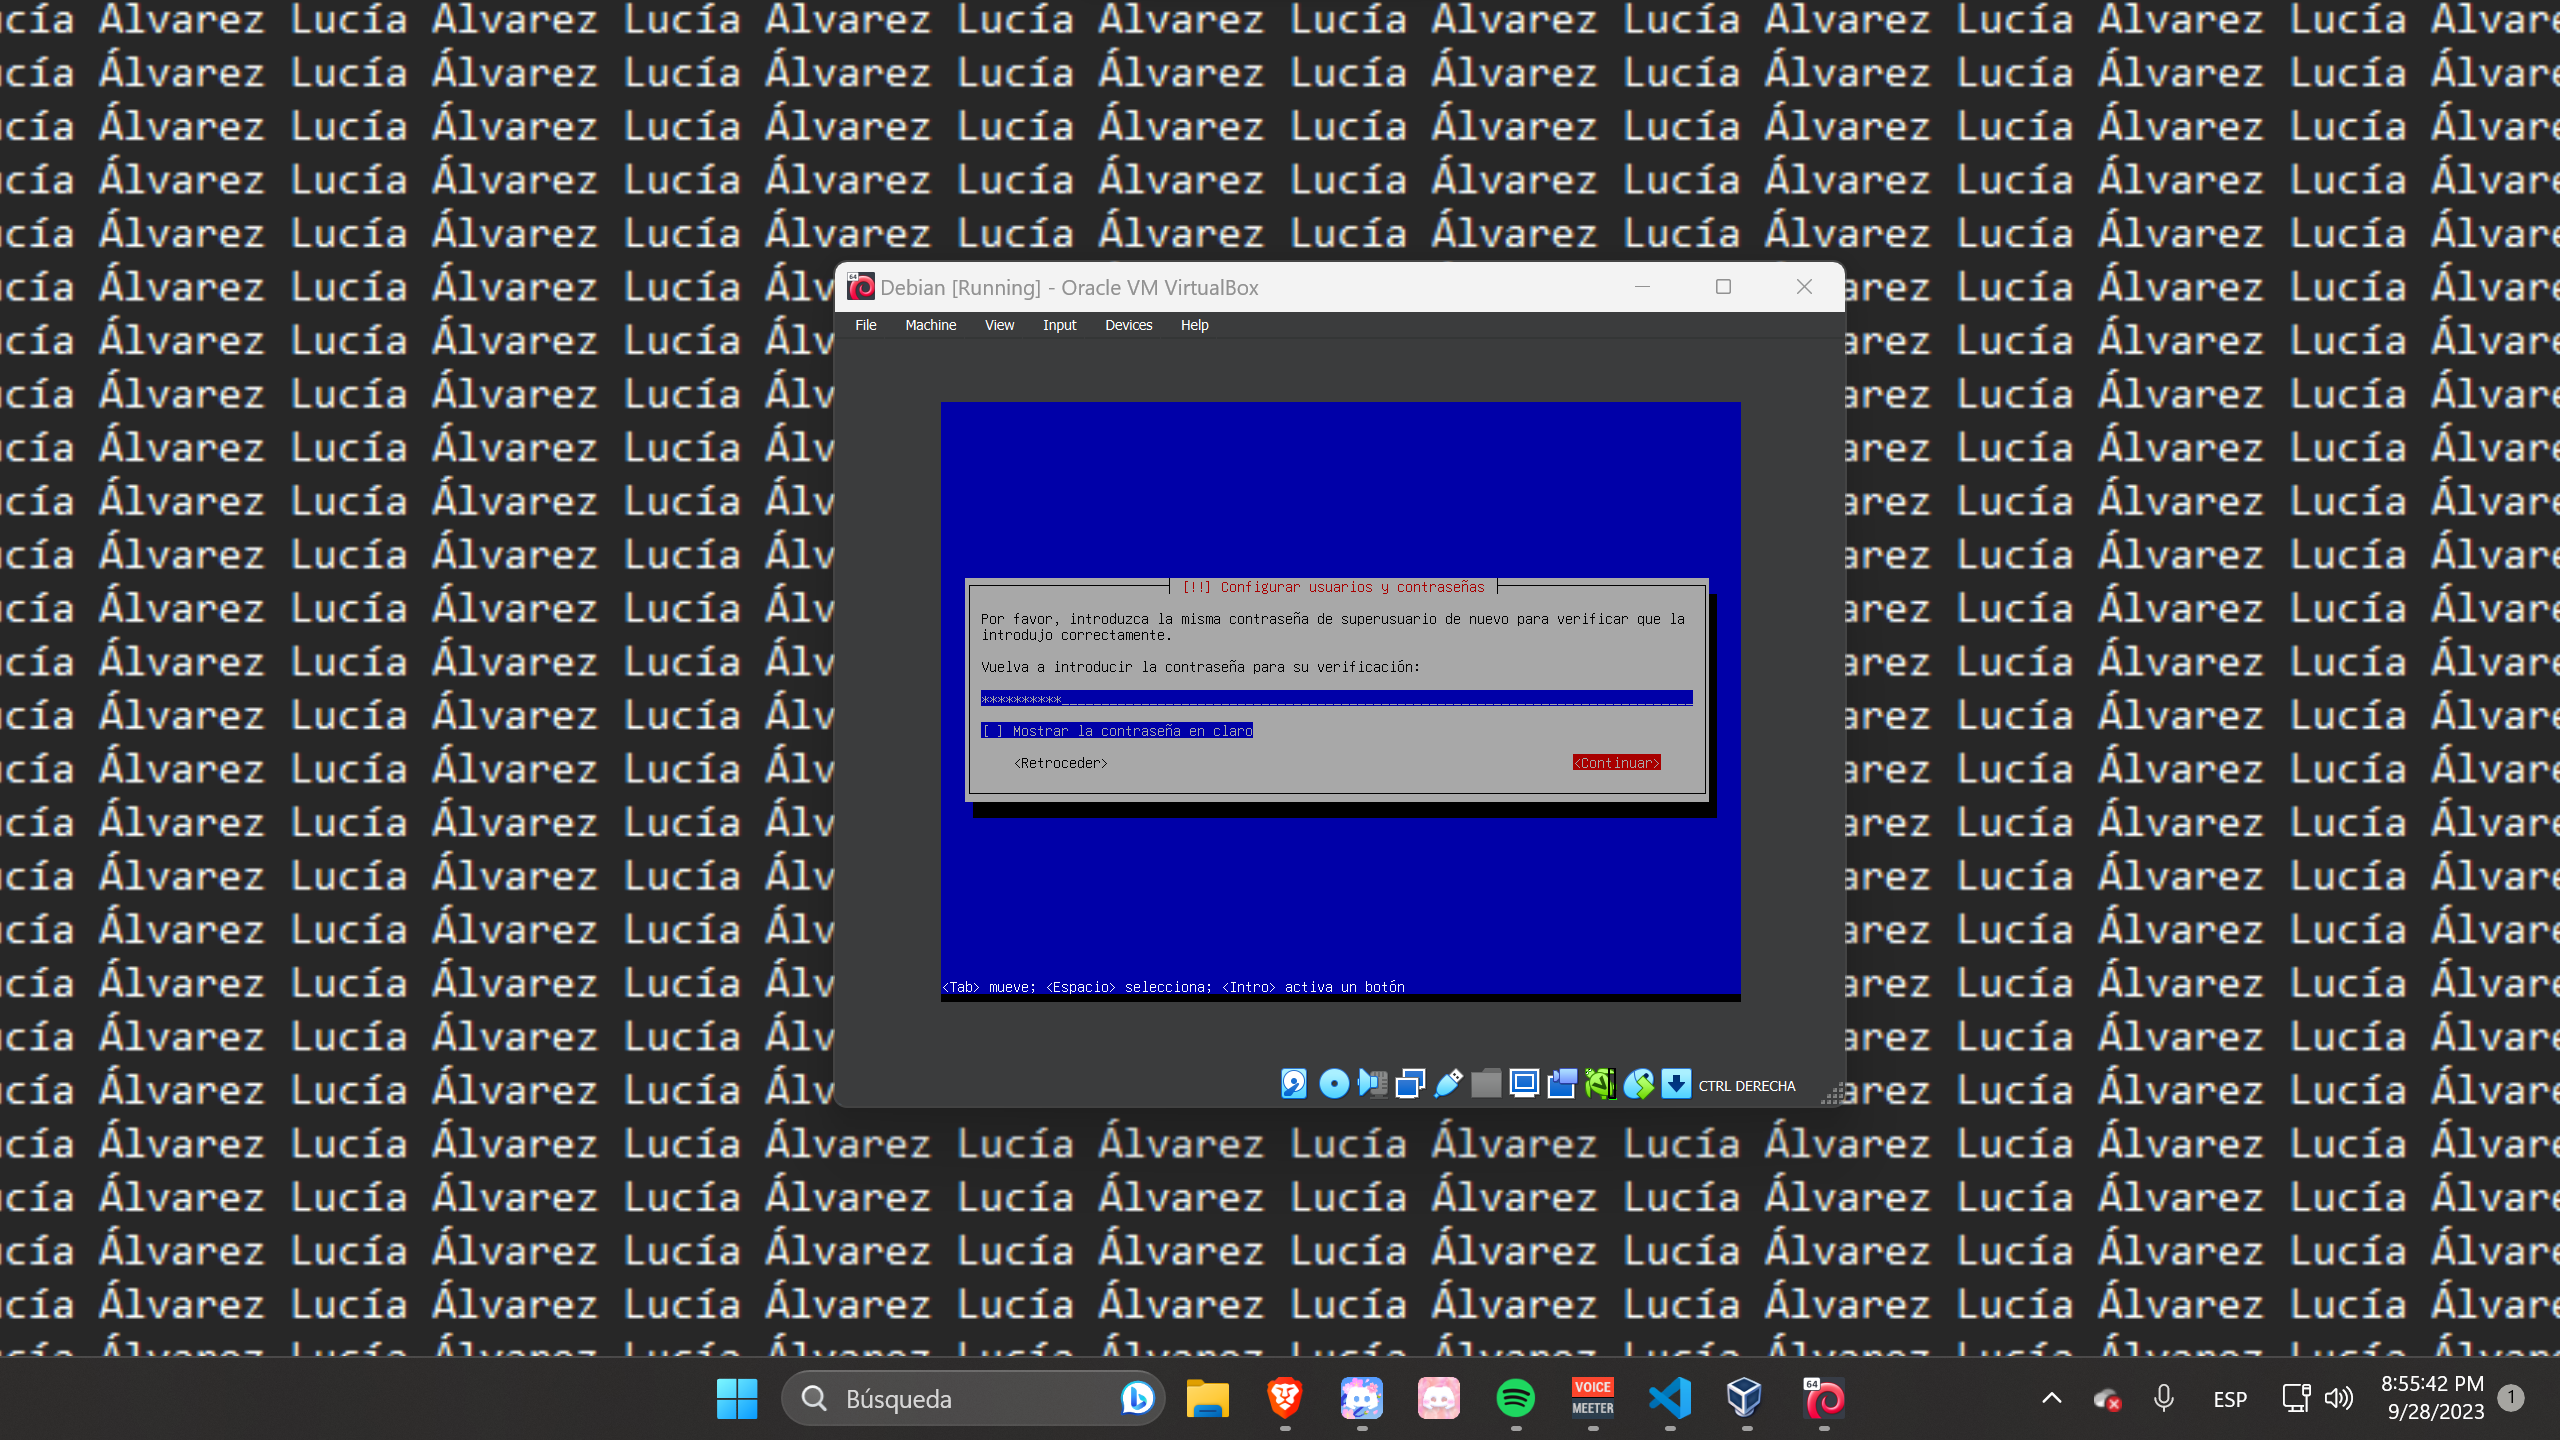Open the Devices menu in VirtualBox
Viewport: 2560px width, 1440px height.
pos(1127,325)
